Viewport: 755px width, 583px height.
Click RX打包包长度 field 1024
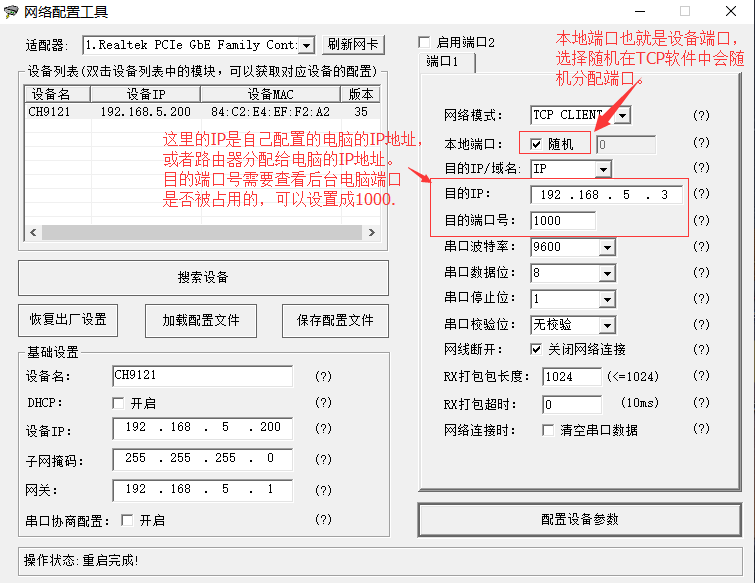(572, 376)
